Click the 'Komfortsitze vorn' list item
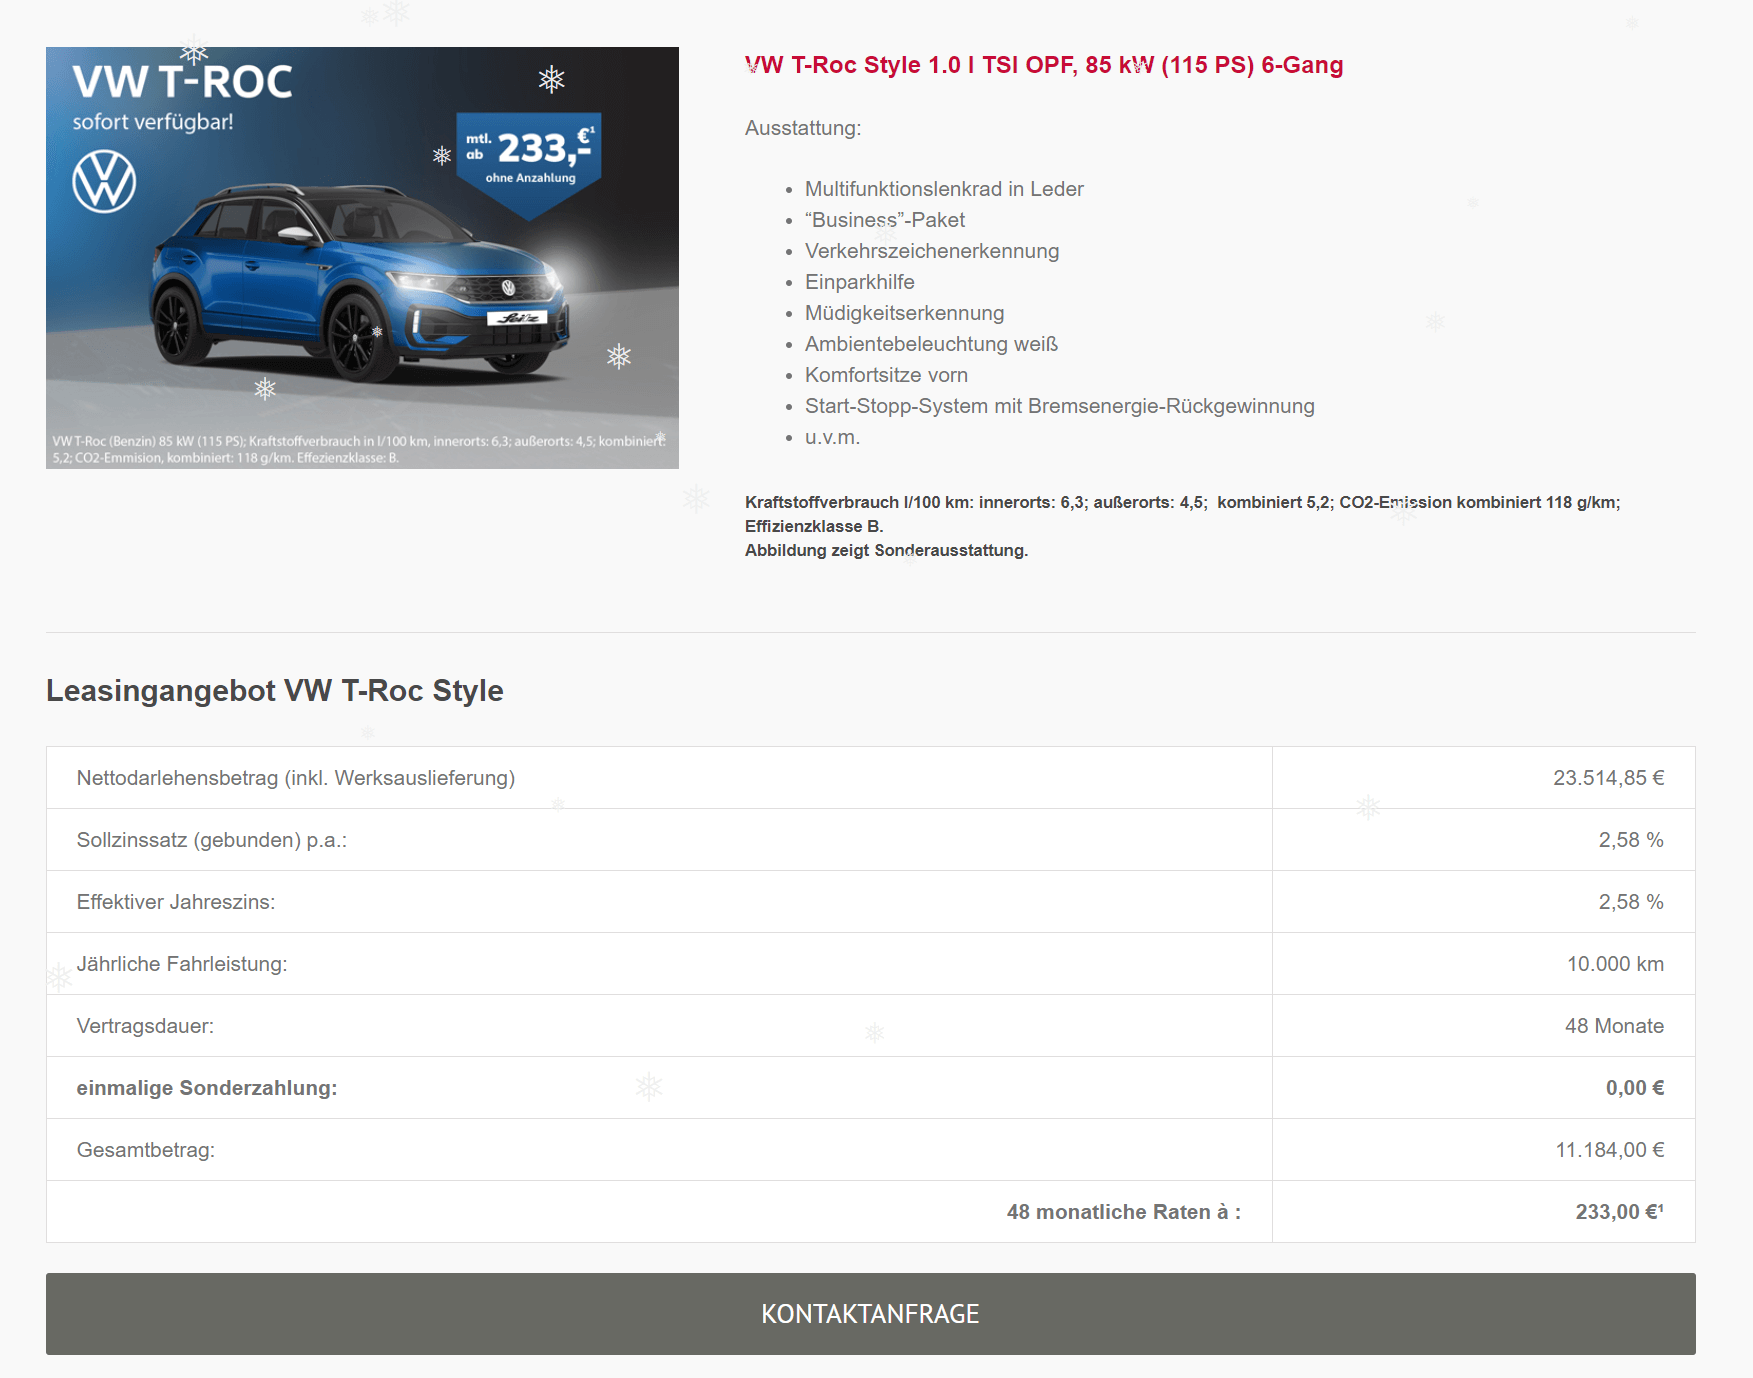 (x=886, y=375)
